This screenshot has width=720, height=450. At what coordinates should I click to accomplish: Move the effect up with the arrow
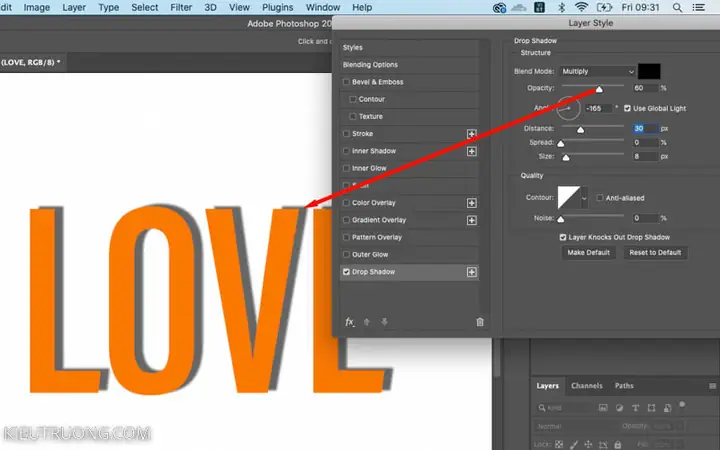click(366, 322)
